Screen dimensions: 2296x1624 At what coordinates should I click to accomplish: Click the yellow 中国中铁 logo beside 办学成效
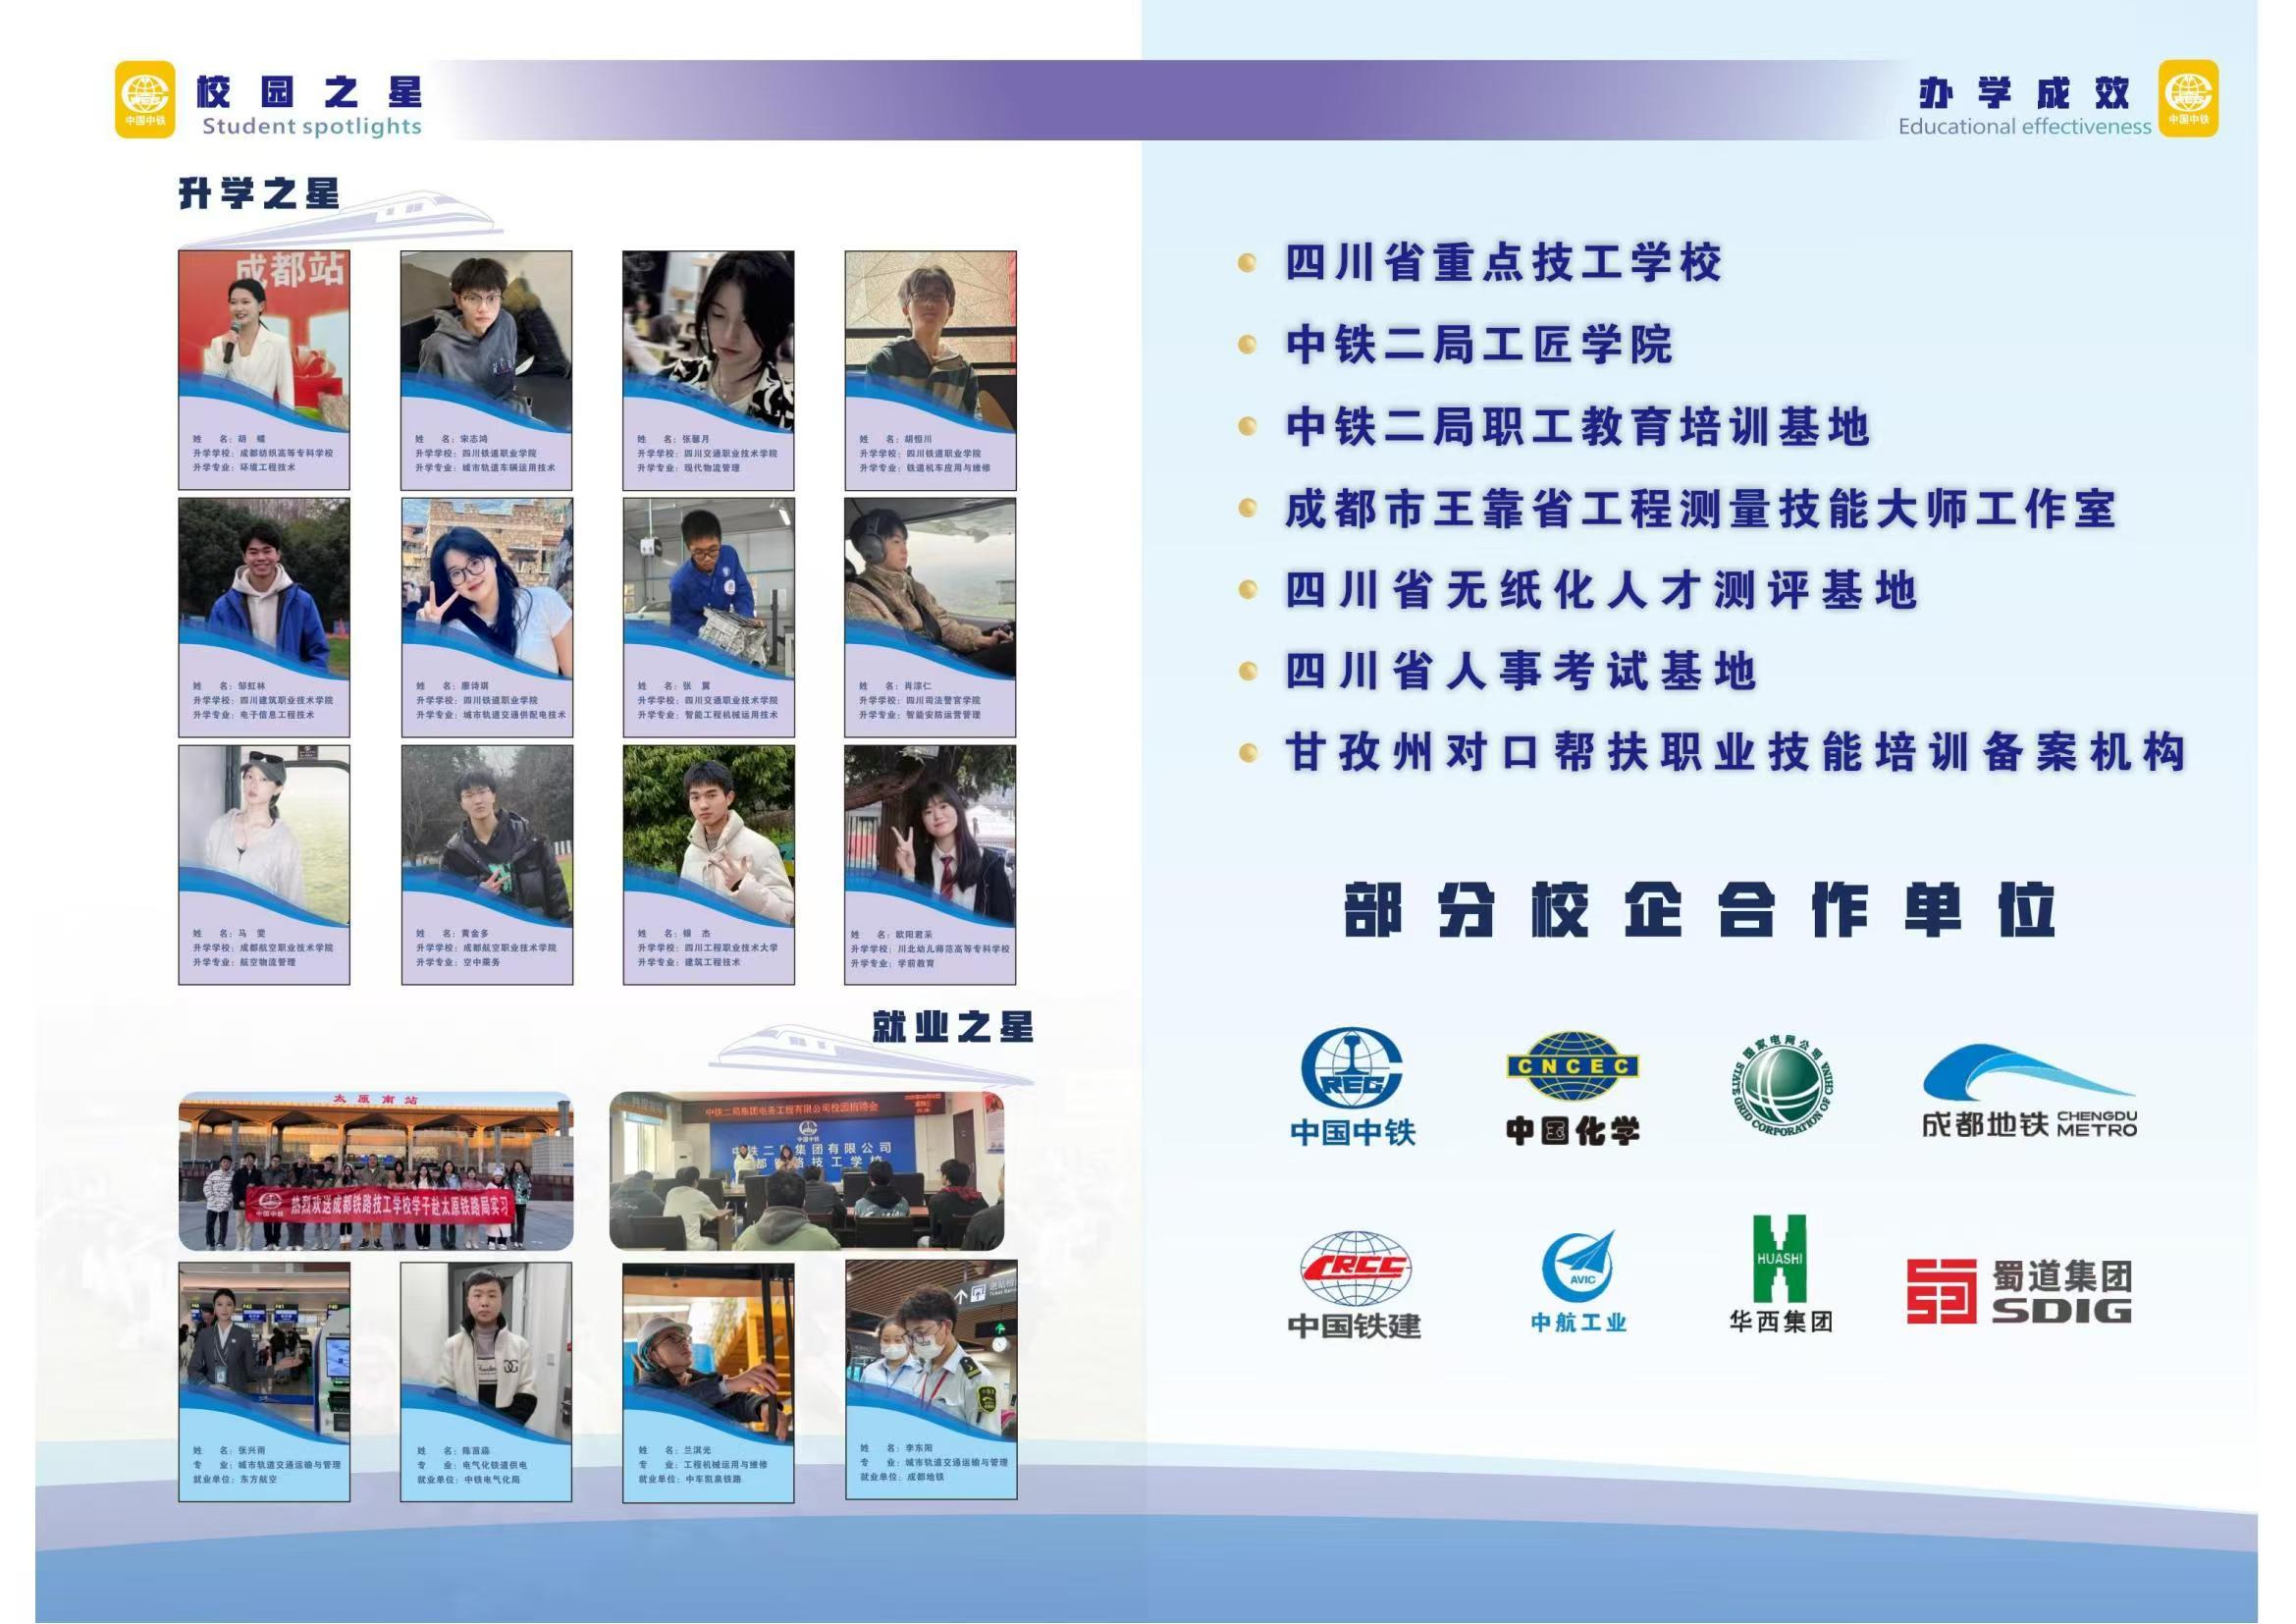coord(2188,99)
